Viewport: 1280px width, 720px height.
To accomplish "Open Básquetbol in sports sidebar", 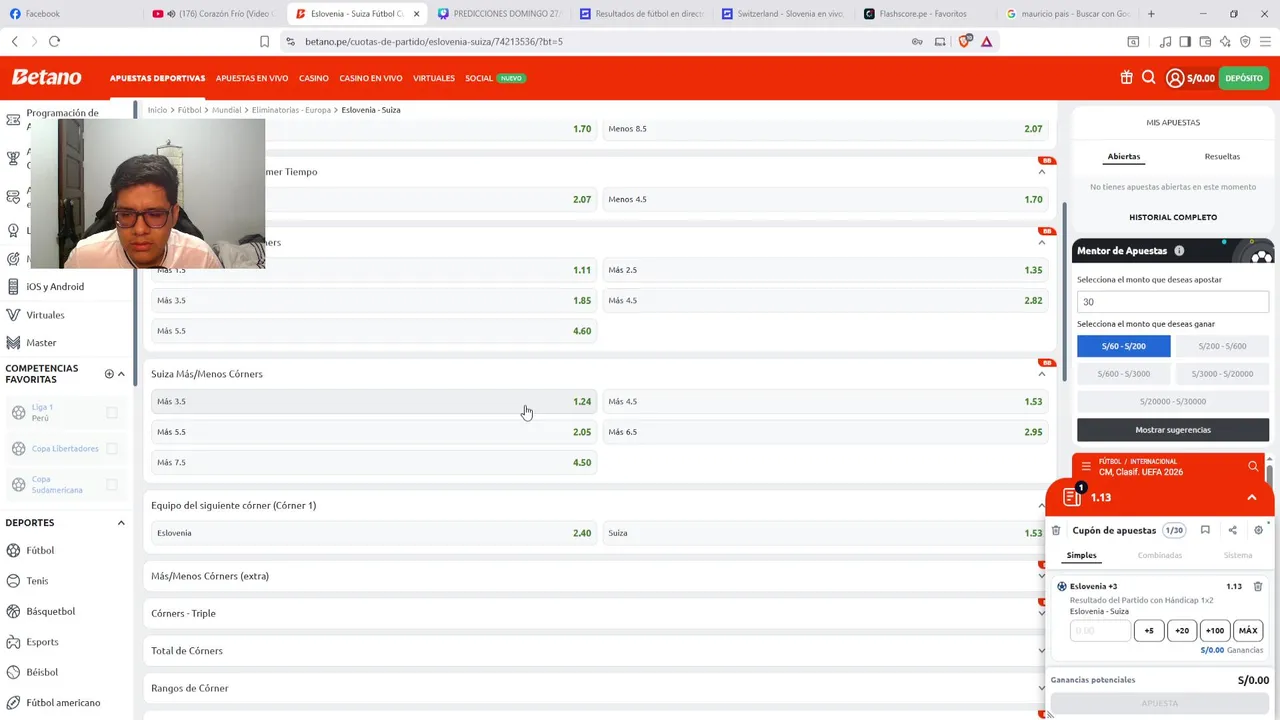I will click(50, 611).
